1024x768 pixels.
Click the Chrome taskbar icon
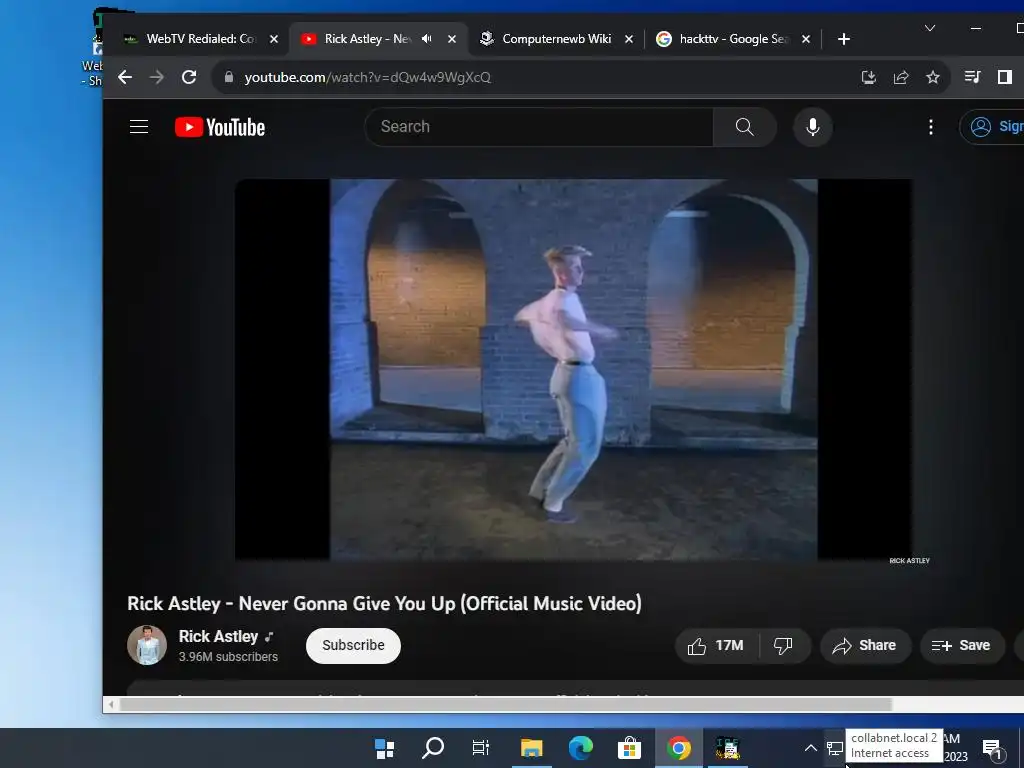tap(679, 748)
